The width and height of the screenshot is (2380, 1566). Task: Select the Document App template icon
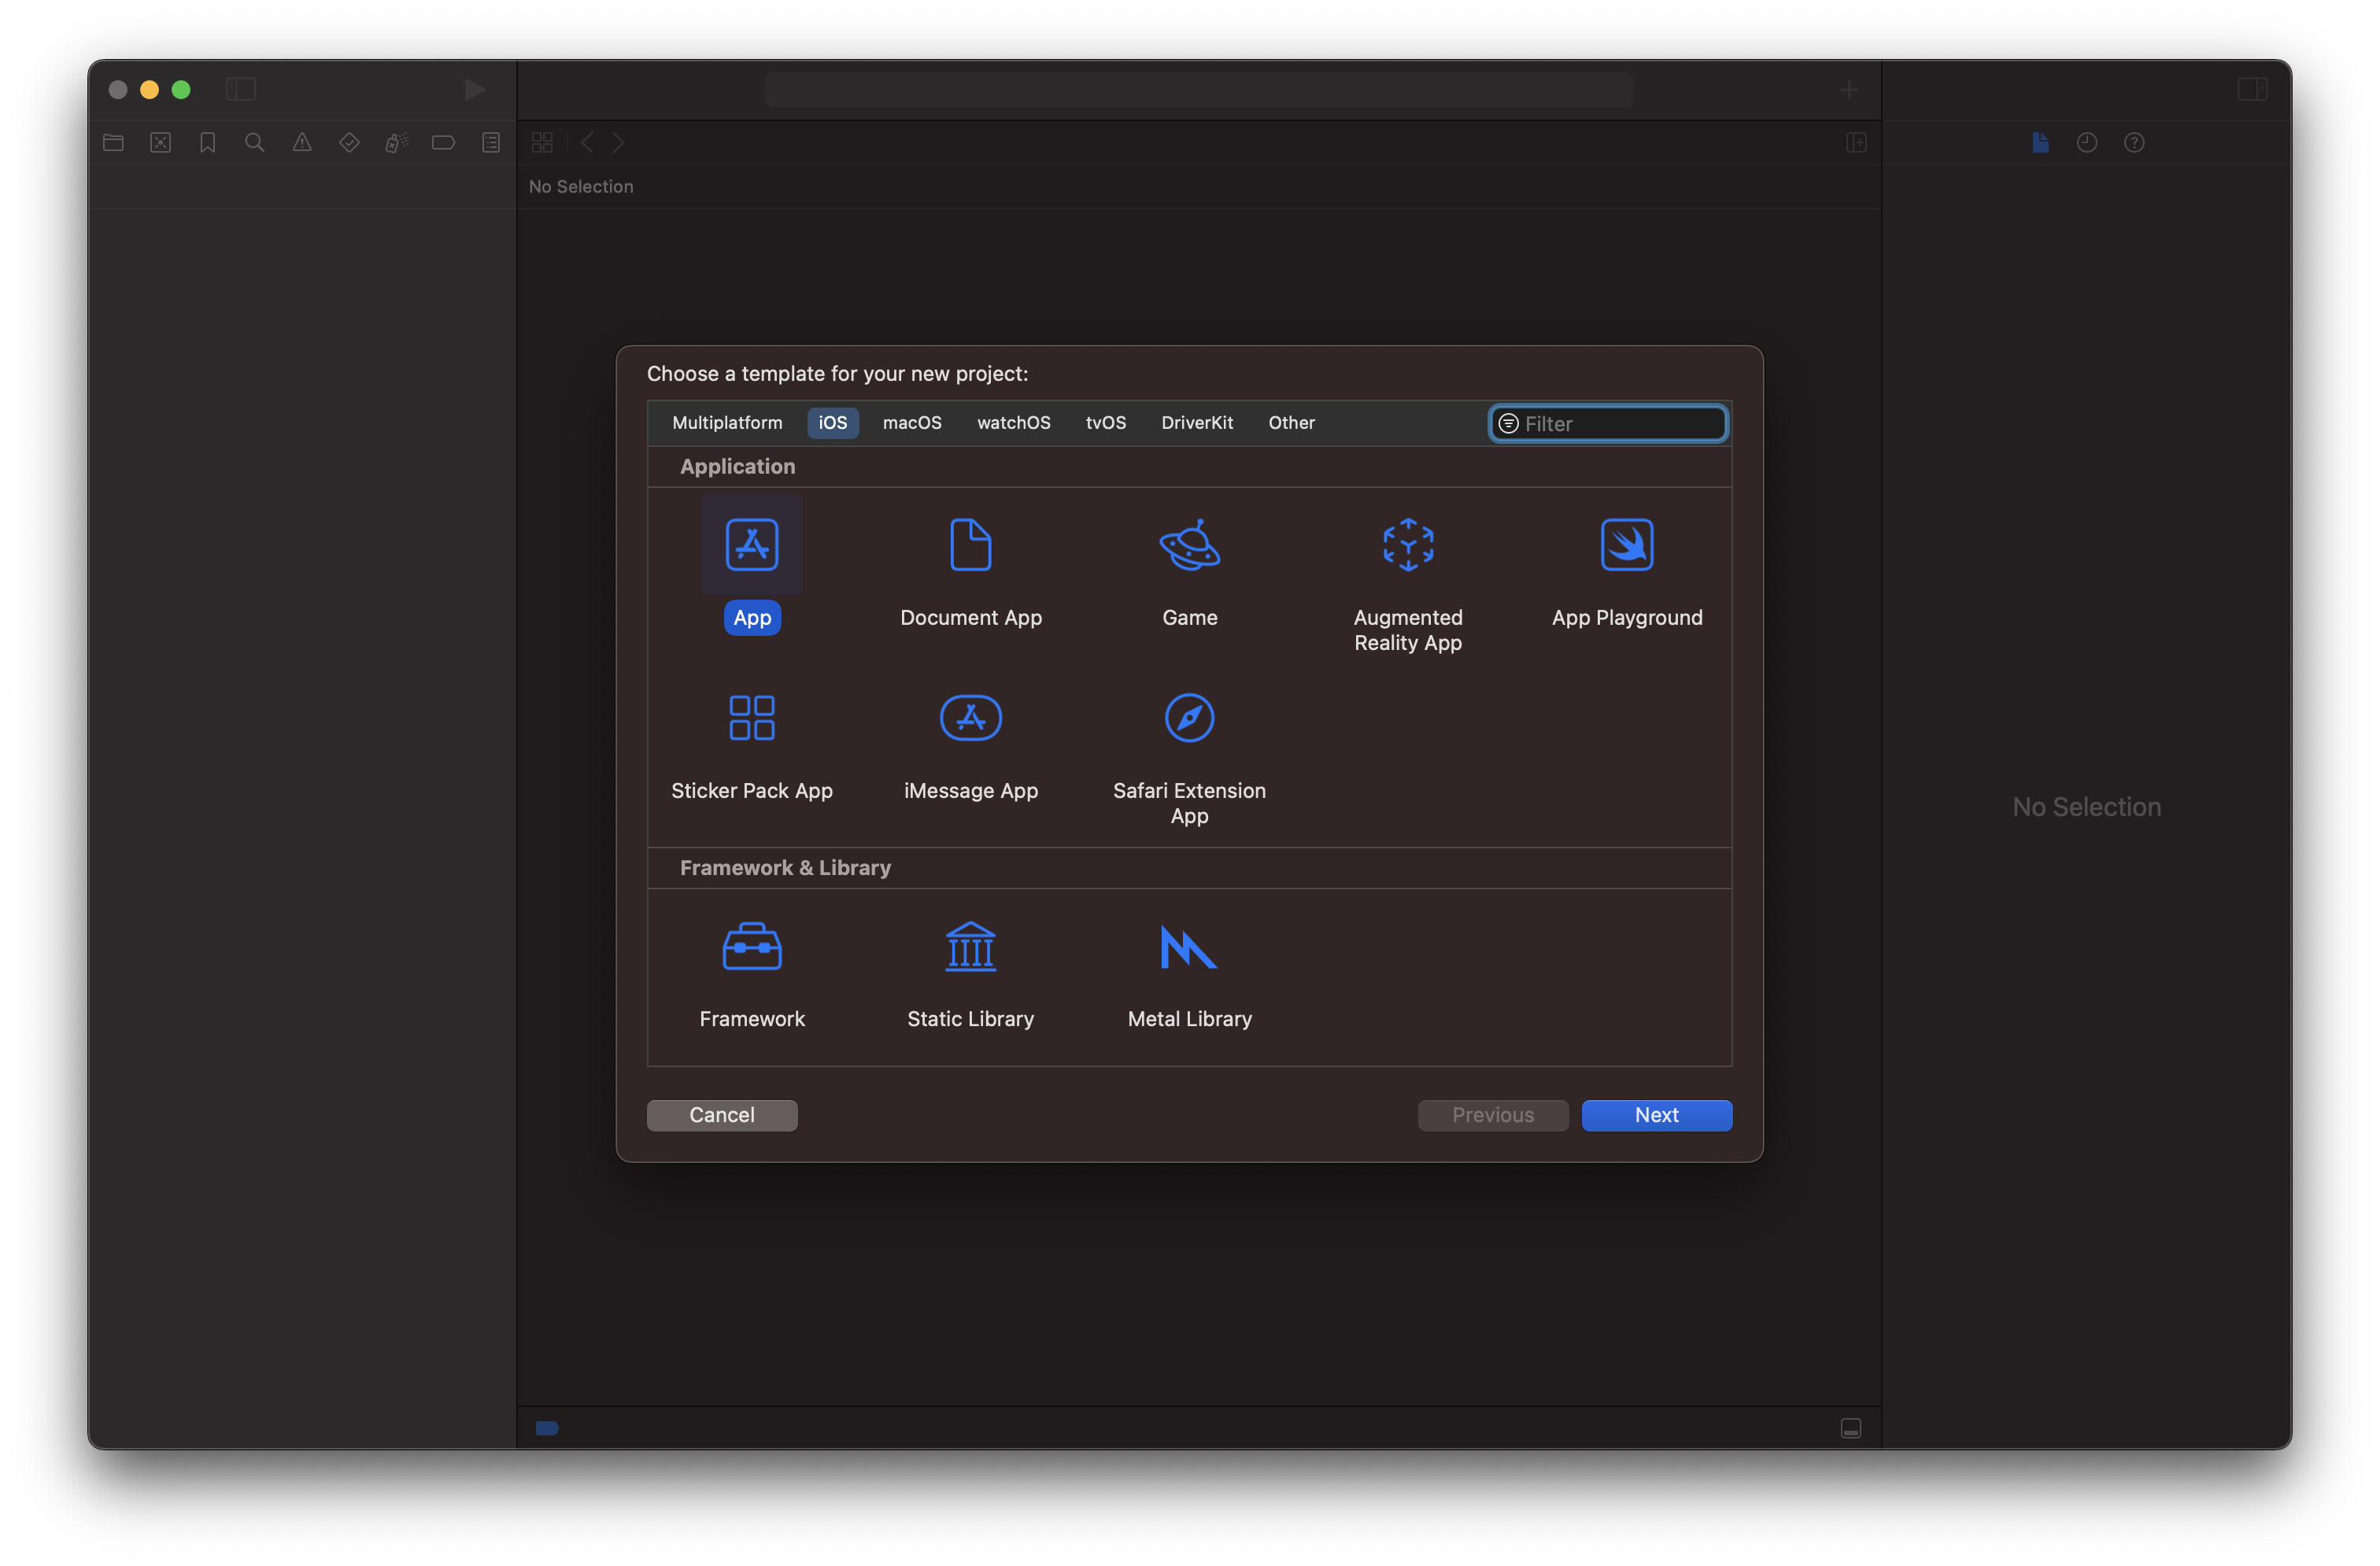tap(970, 545)
